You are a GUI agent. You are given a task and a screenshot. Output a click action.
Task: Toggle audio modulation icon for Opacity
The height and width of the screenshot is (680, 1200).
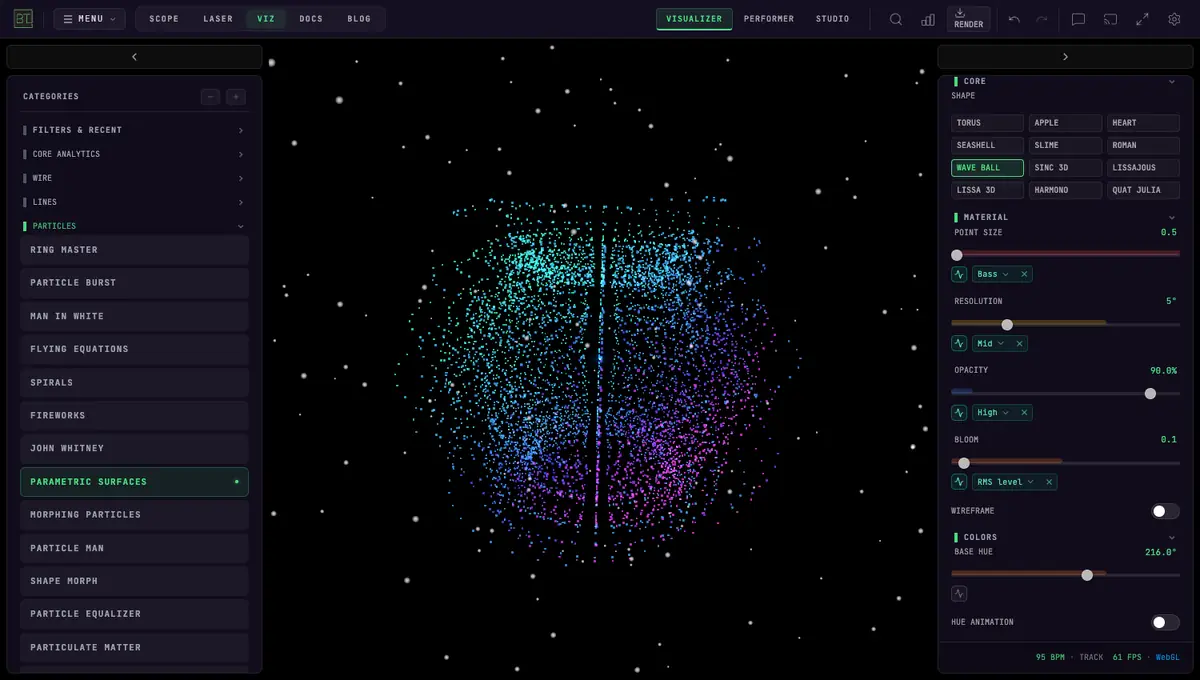[960, 412]
